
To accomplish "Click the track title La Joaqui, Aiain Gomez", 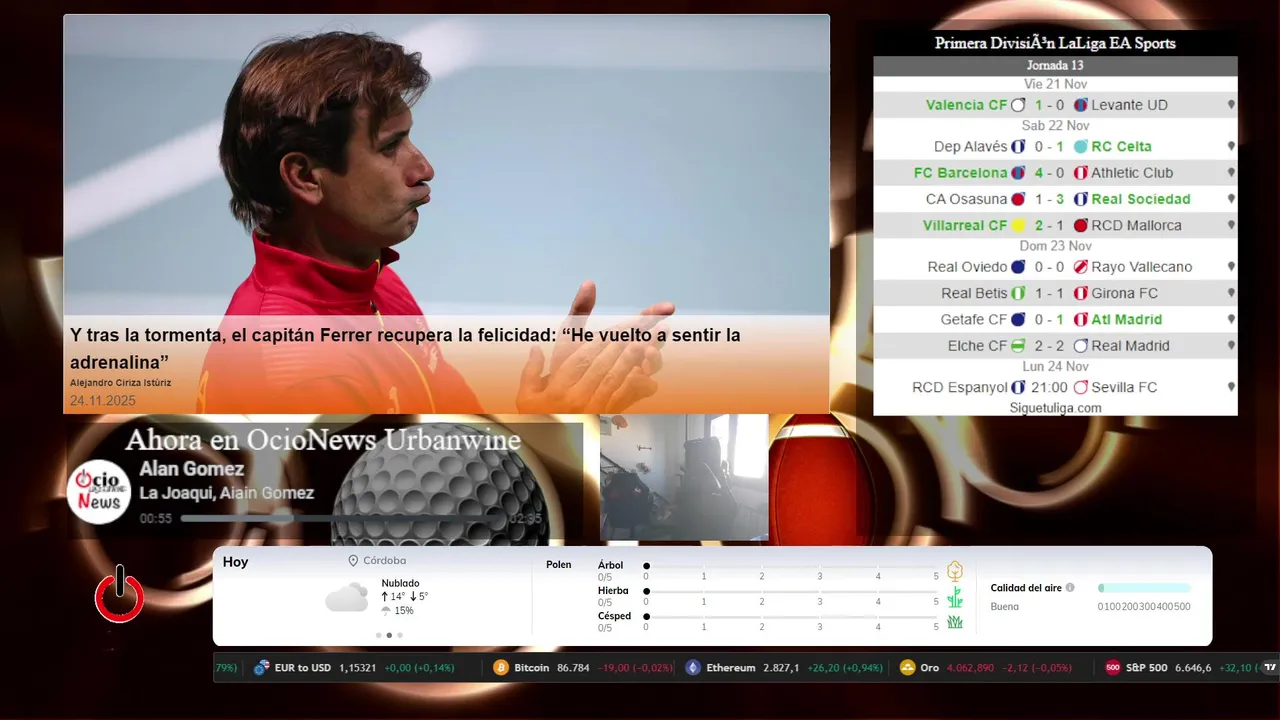I will (x=226, y=493).
